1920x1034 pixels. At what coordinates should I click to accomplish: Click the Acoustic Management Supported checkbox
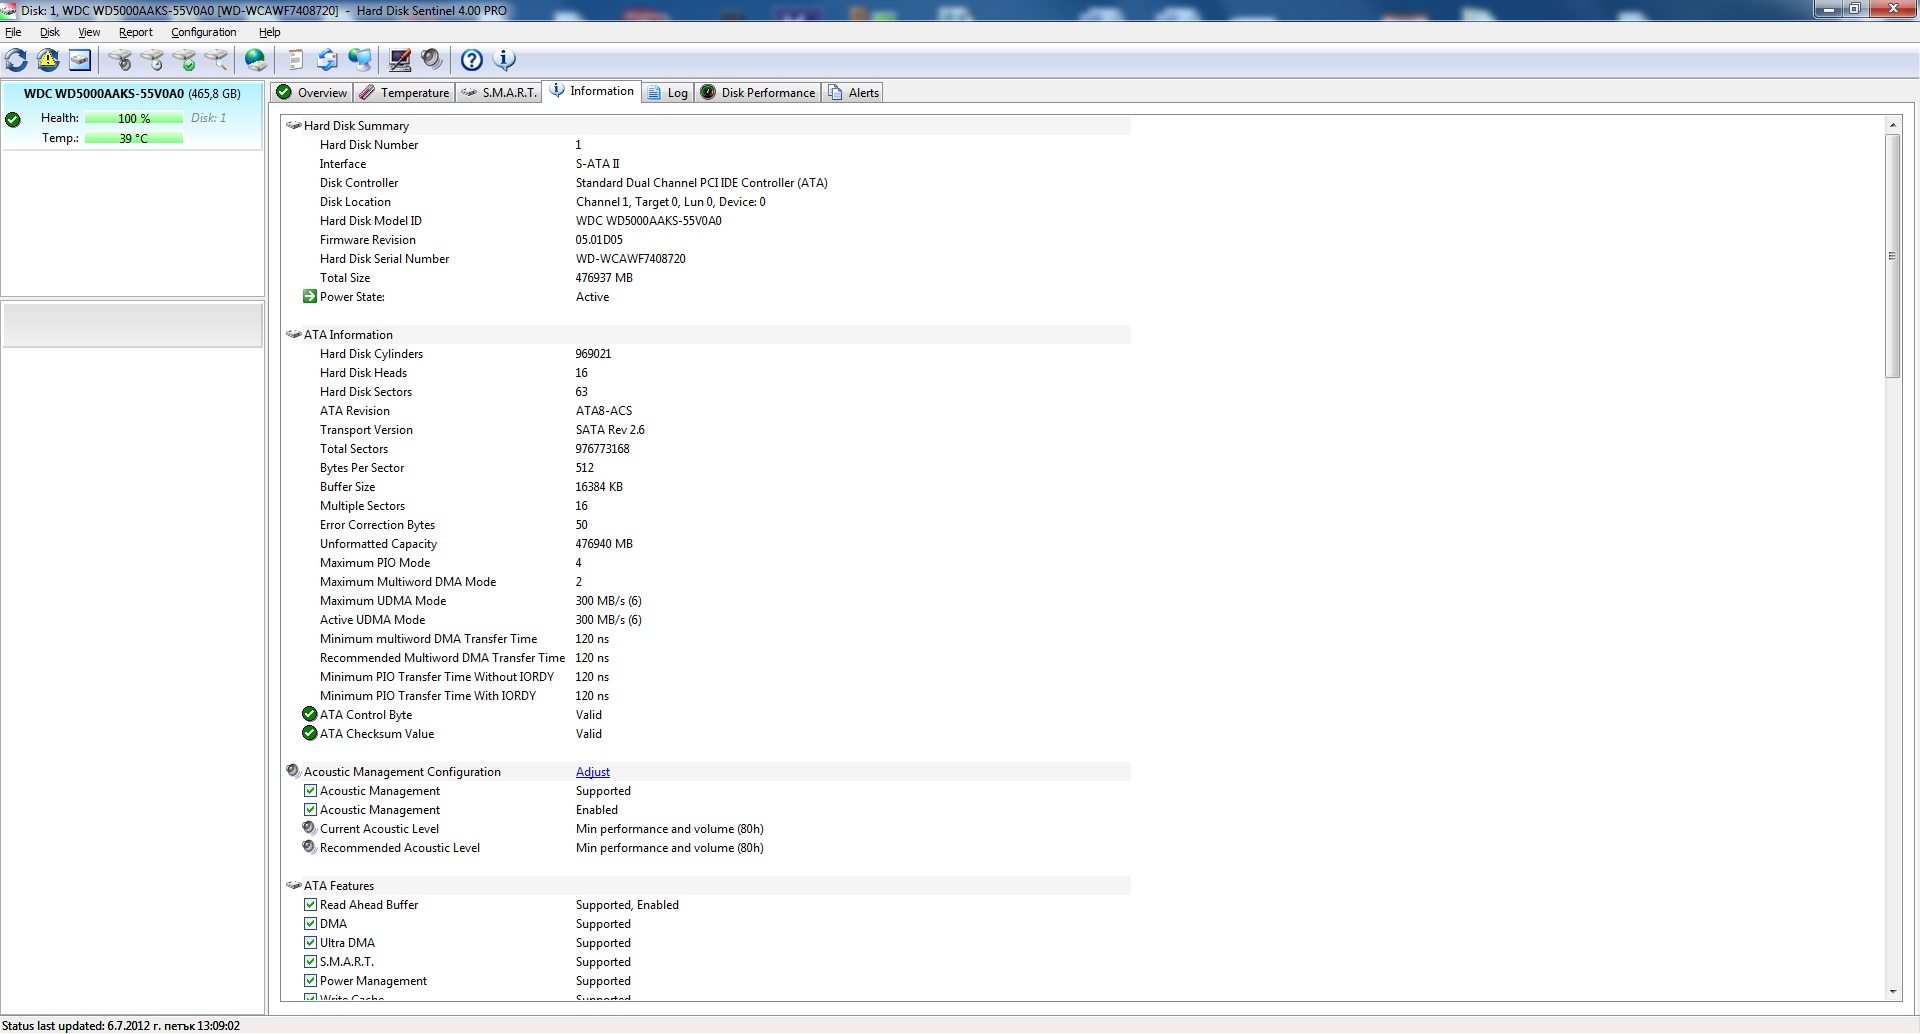(310, 790)
